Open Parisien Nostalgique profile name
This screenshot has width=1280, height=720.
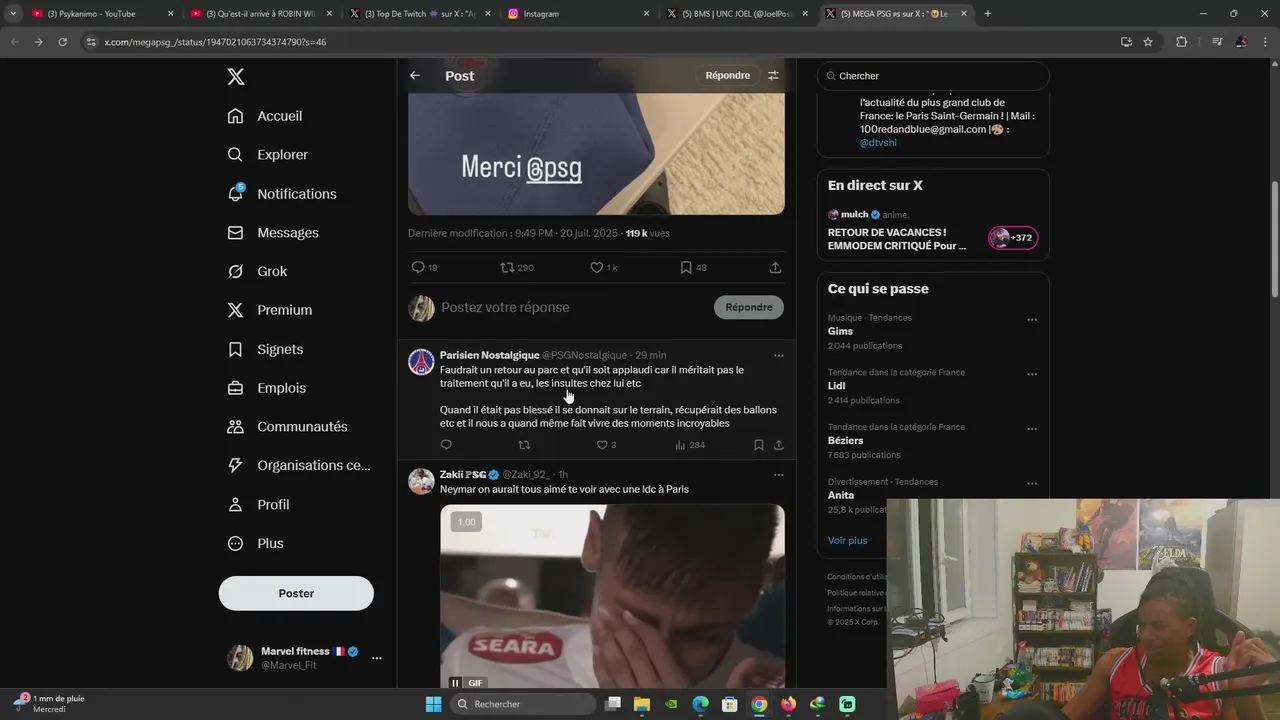pyautogui.click(x=489, y=355)
